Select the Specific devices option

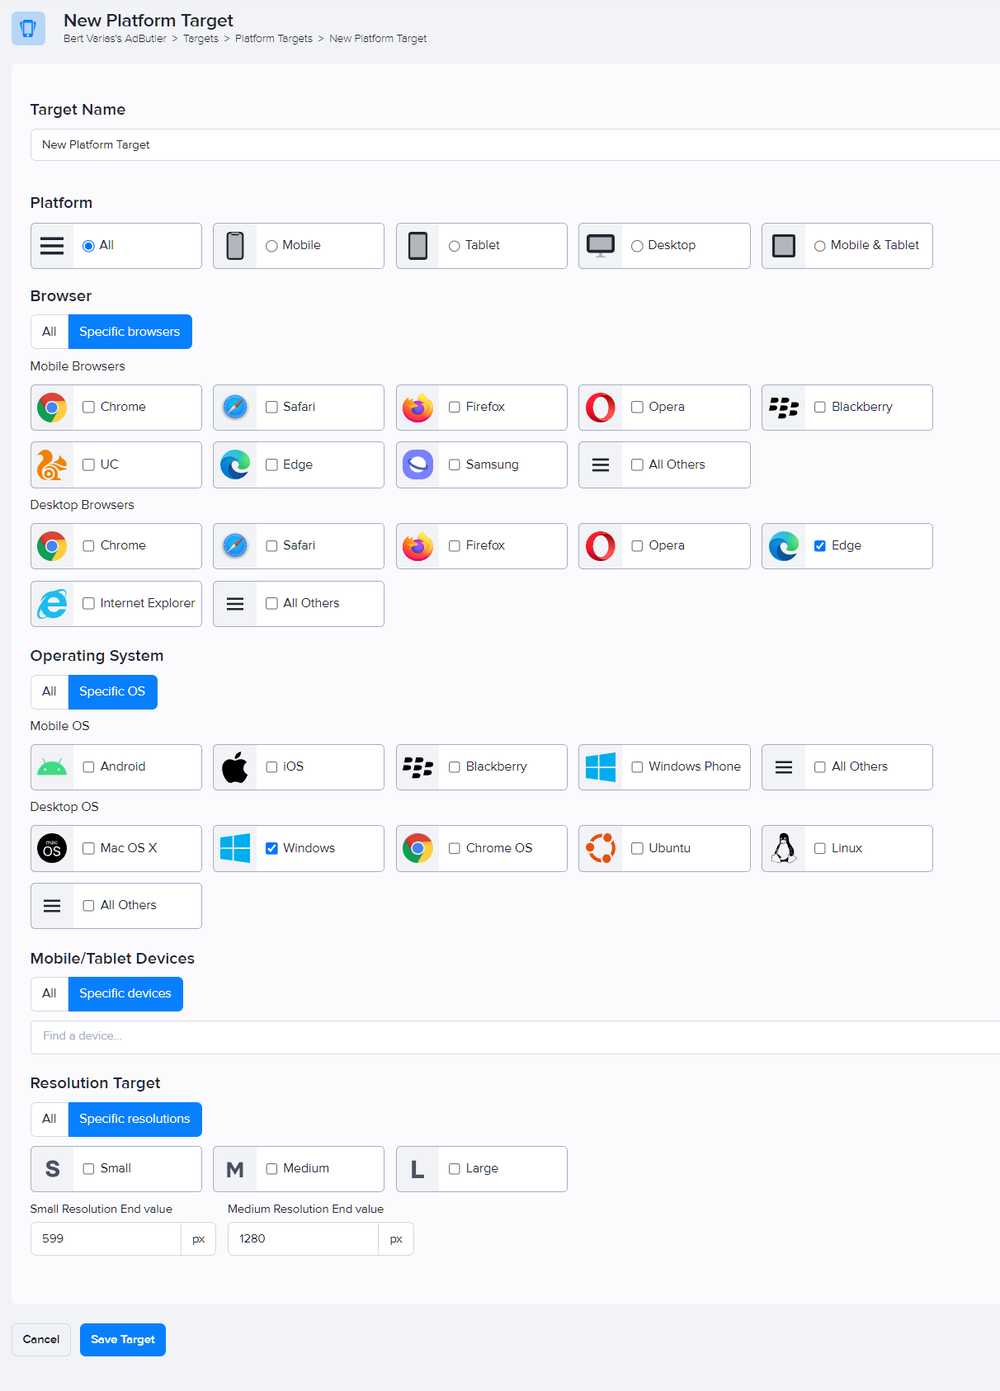click(x=125, y=994)
